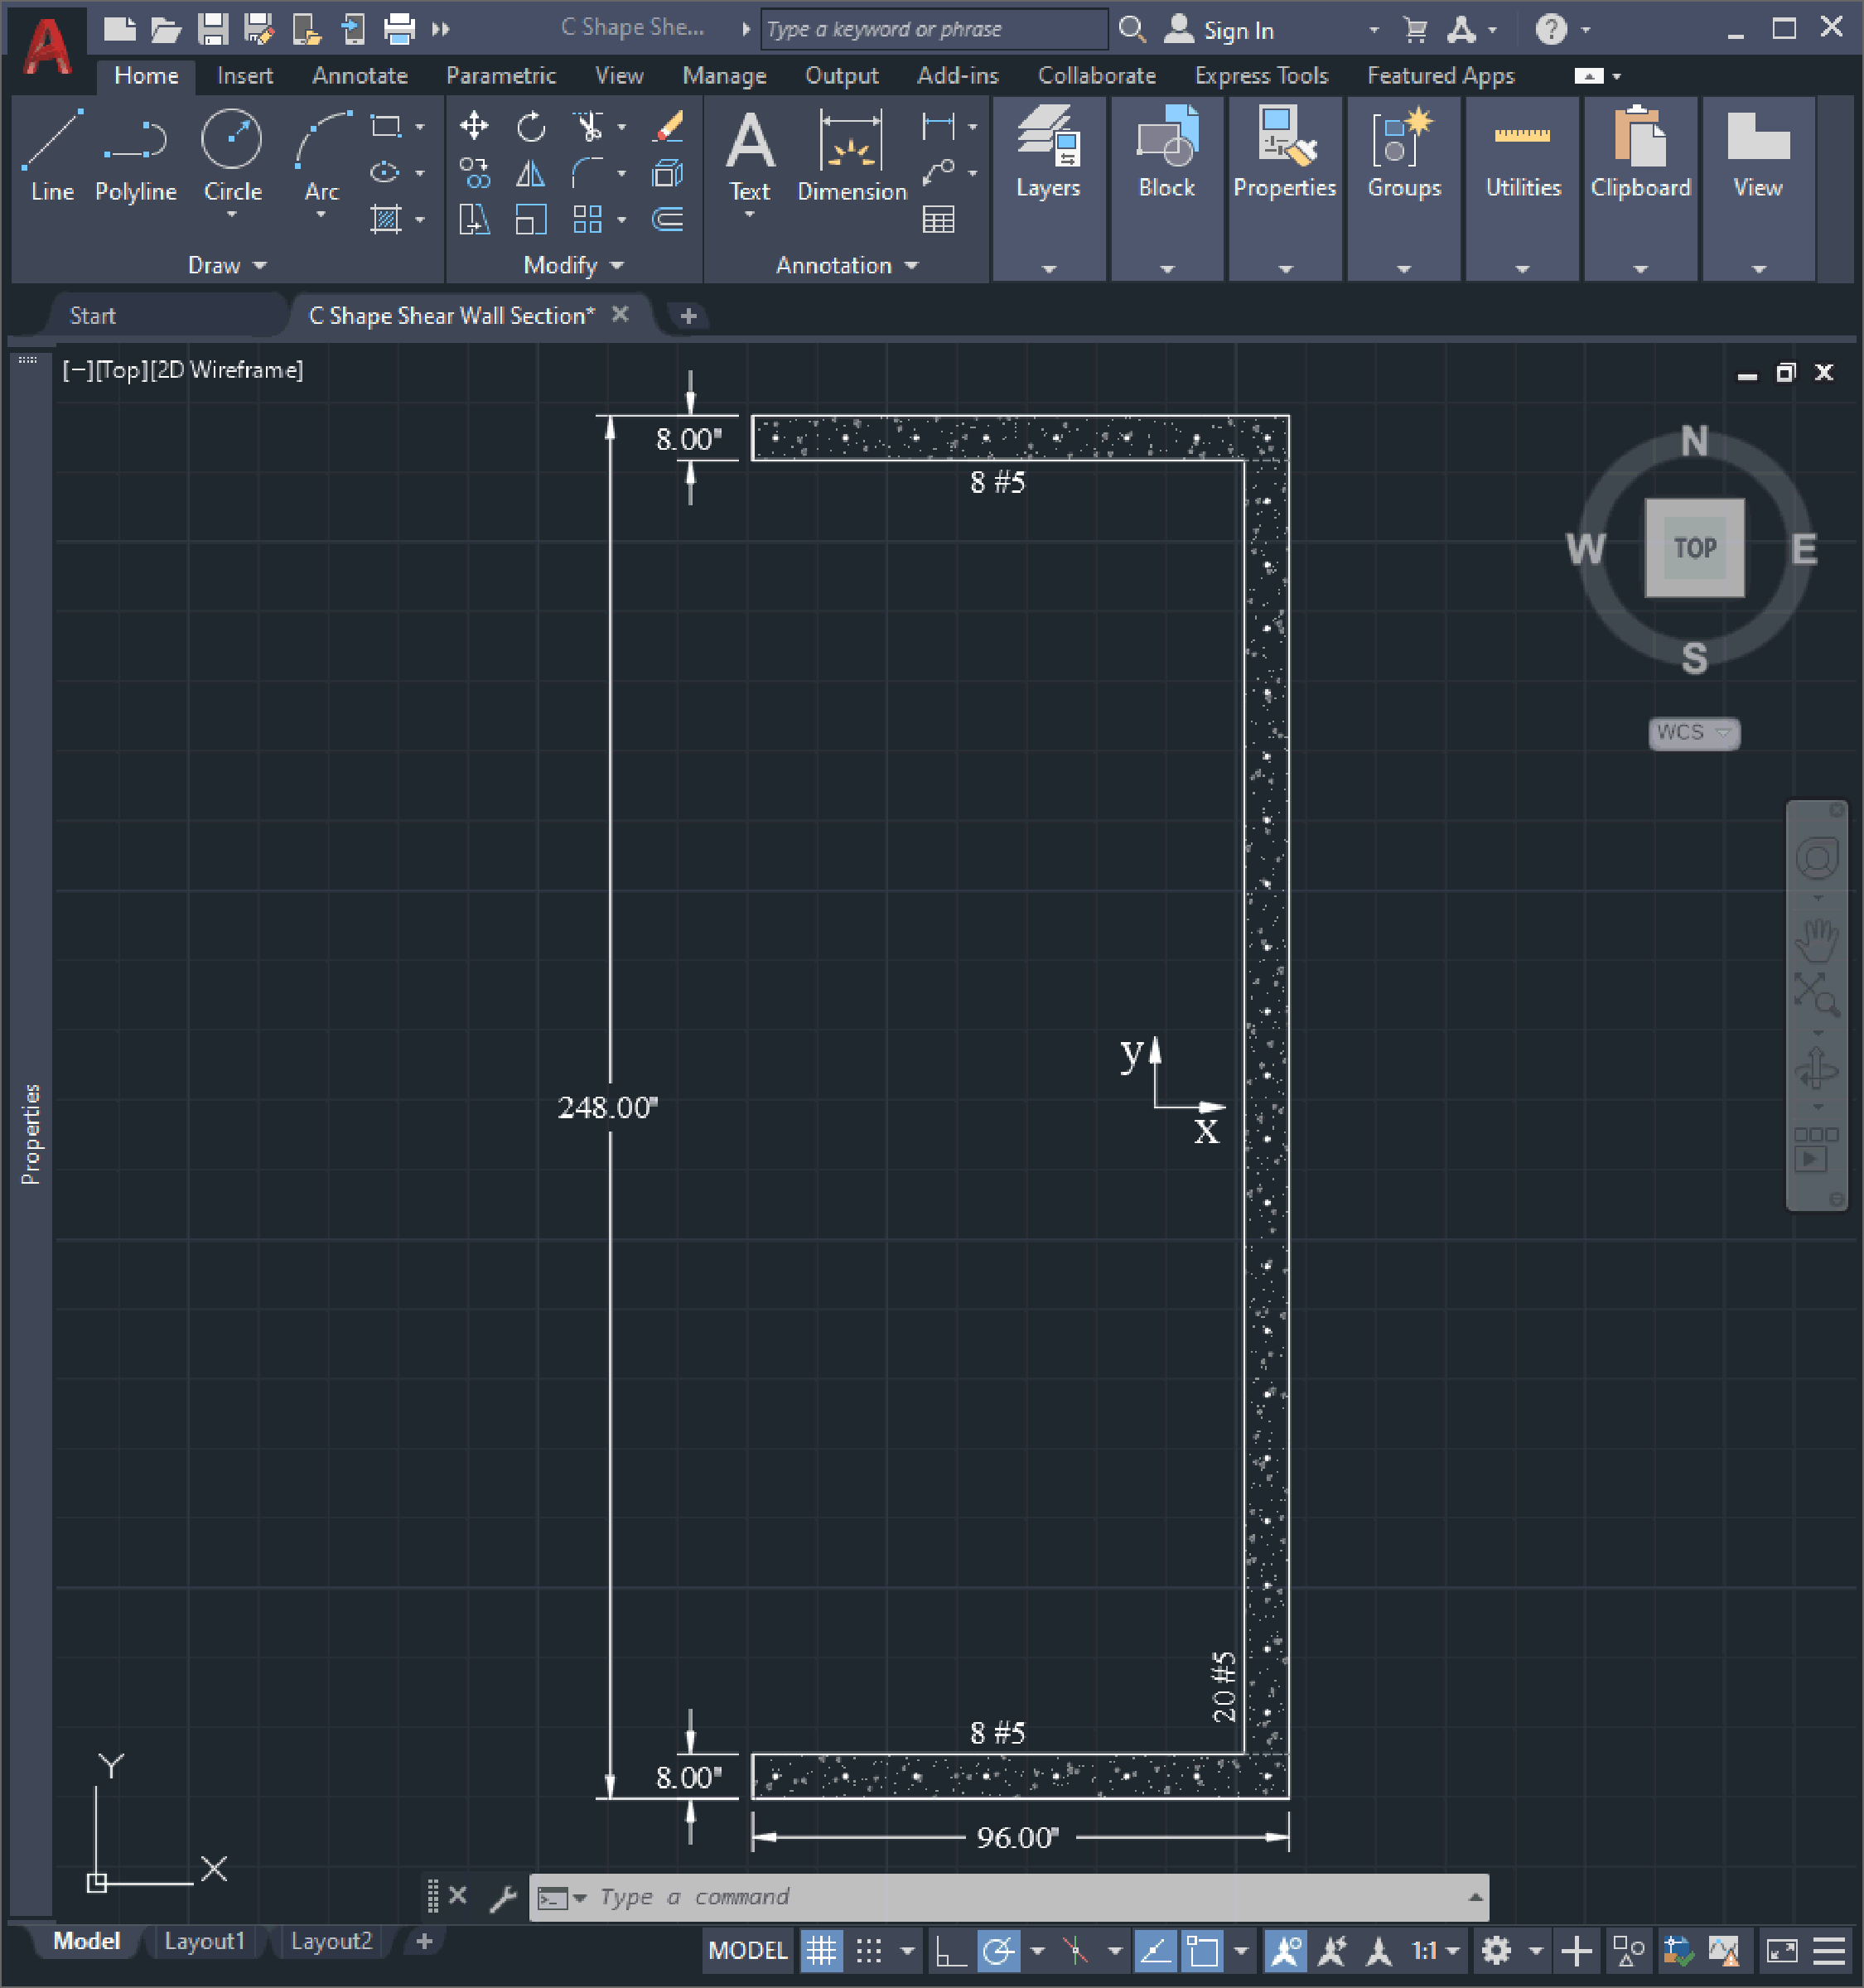Expand the Annotation panel dropdown
The image size is (1864, 1988).
click(x=847, y=266)
